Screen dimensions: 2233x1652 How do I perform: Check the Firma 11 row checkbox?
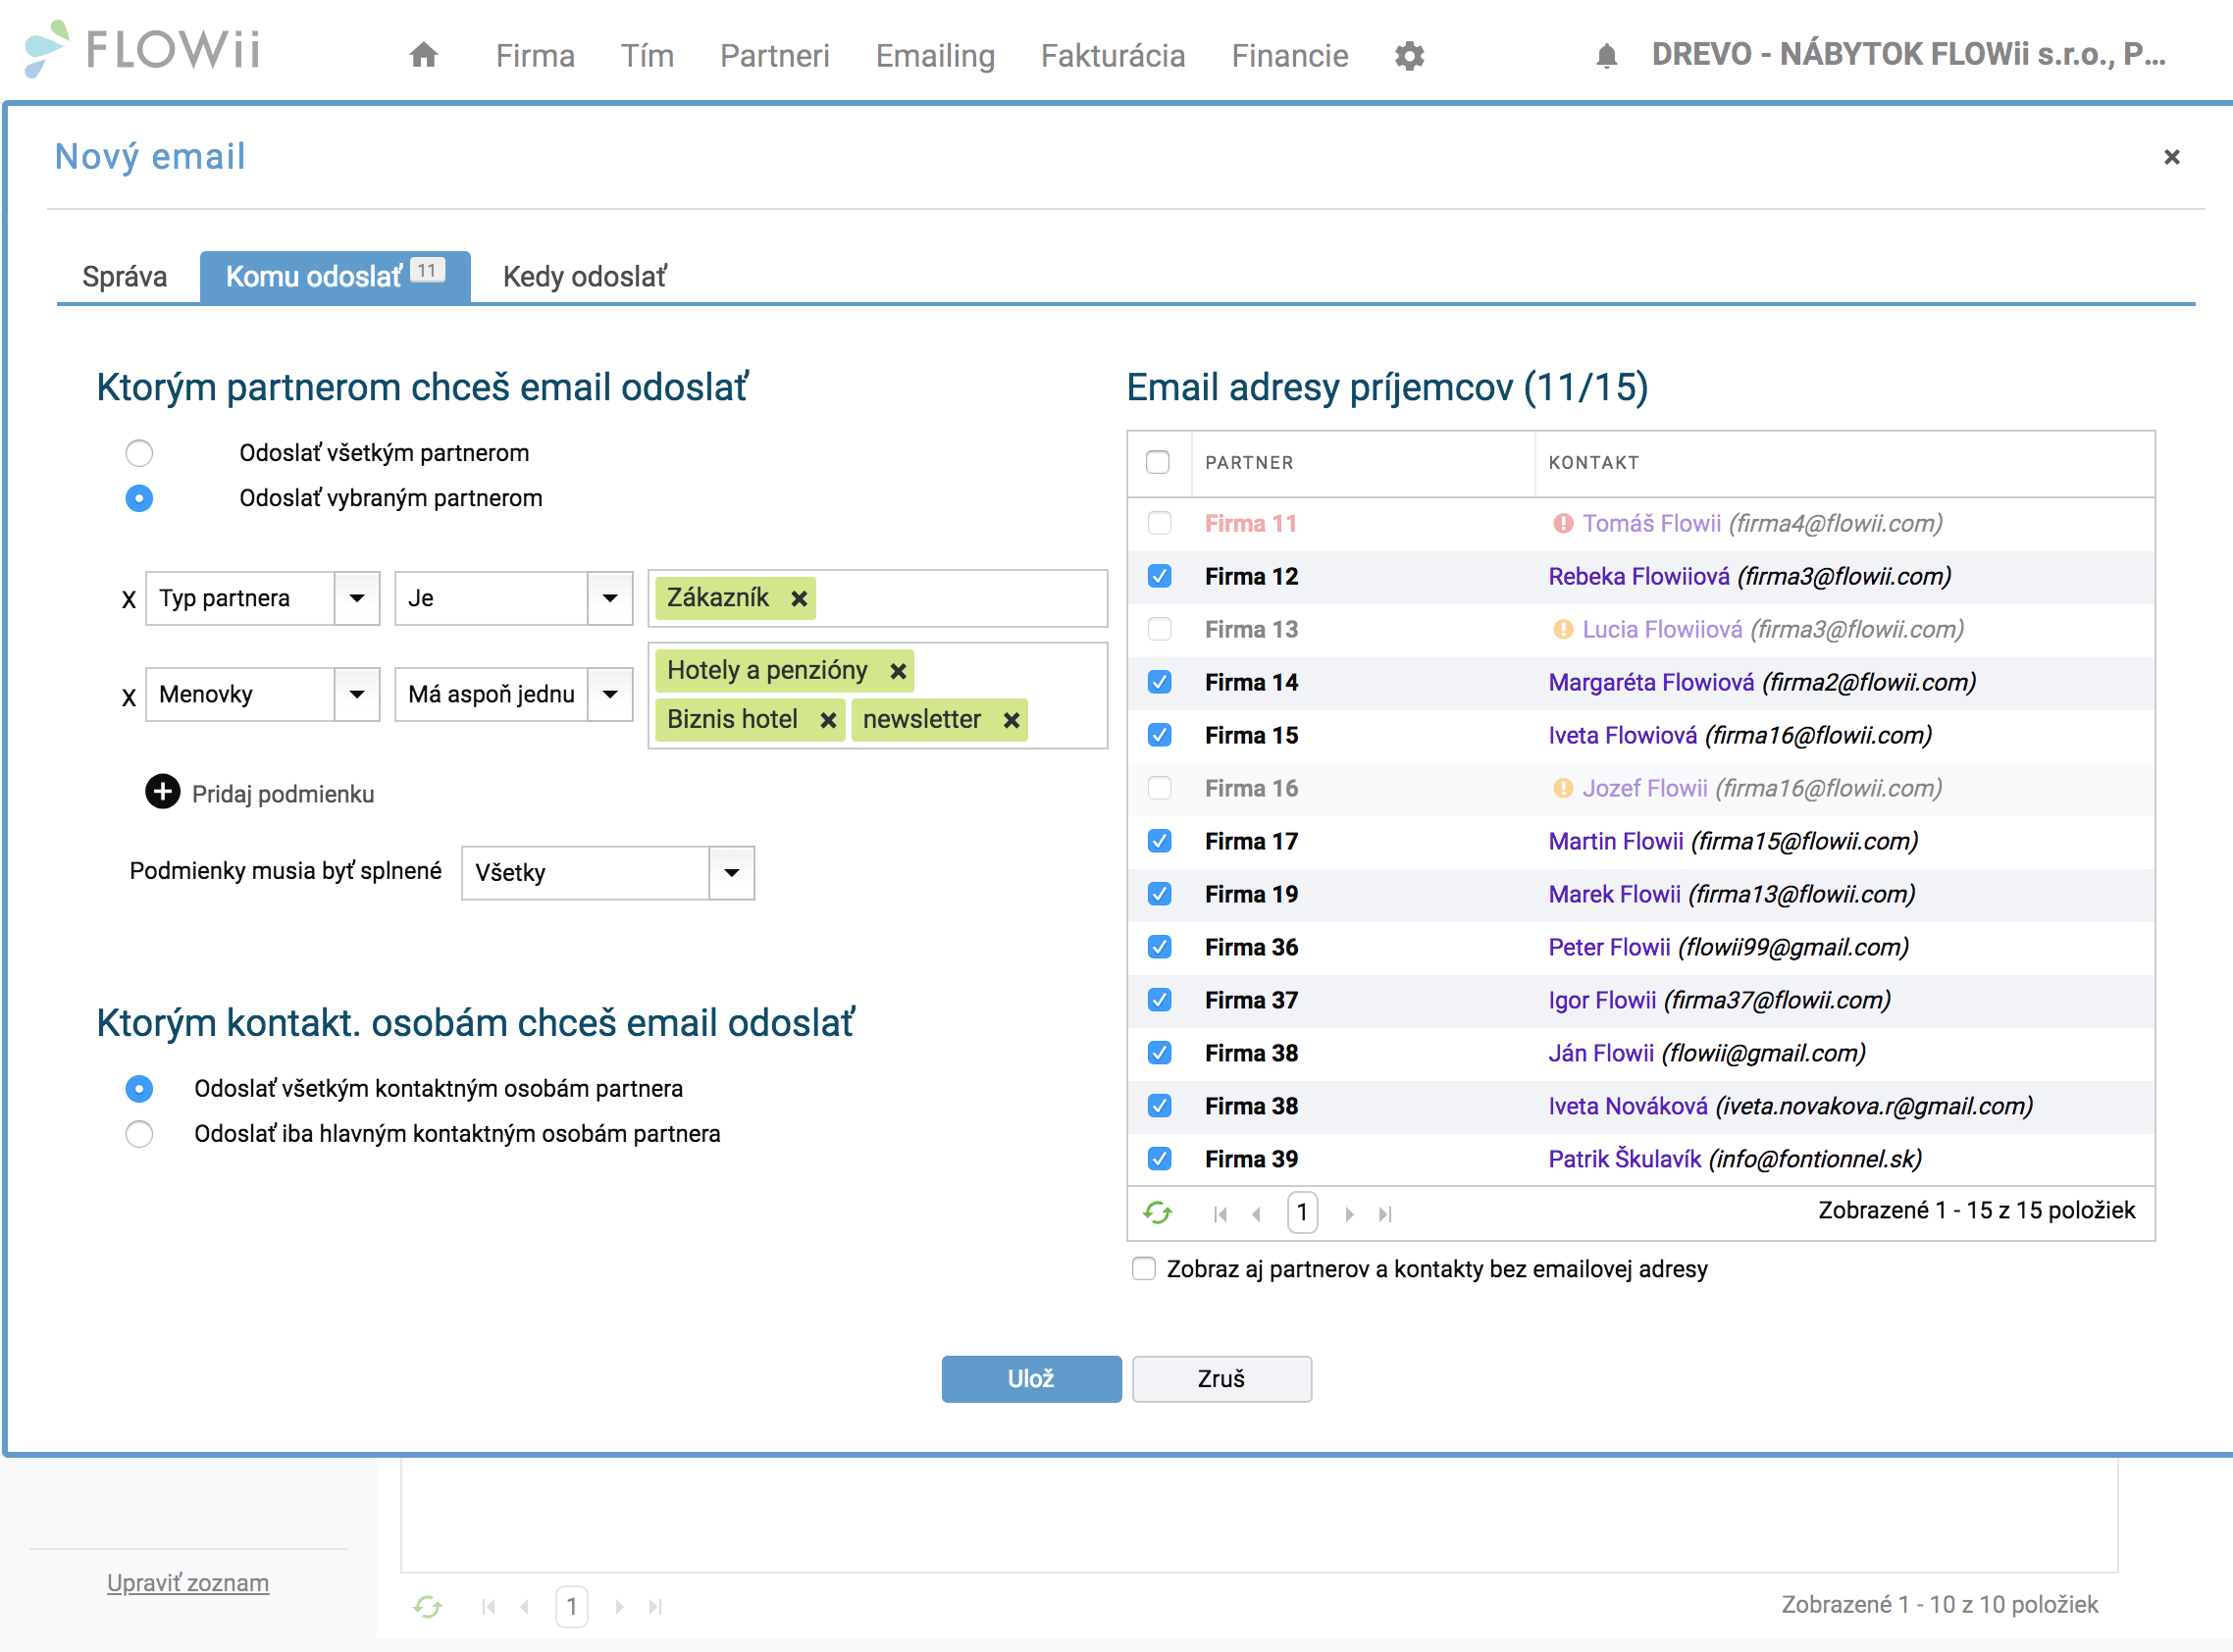(1160, 523)
